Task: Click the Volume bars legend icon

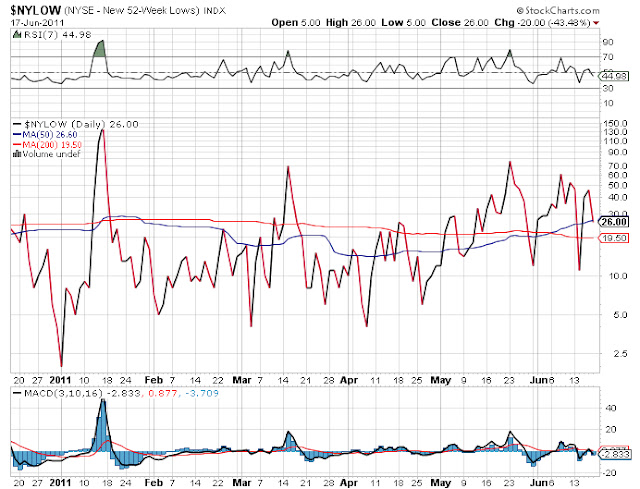Action: tap(17, 154)
